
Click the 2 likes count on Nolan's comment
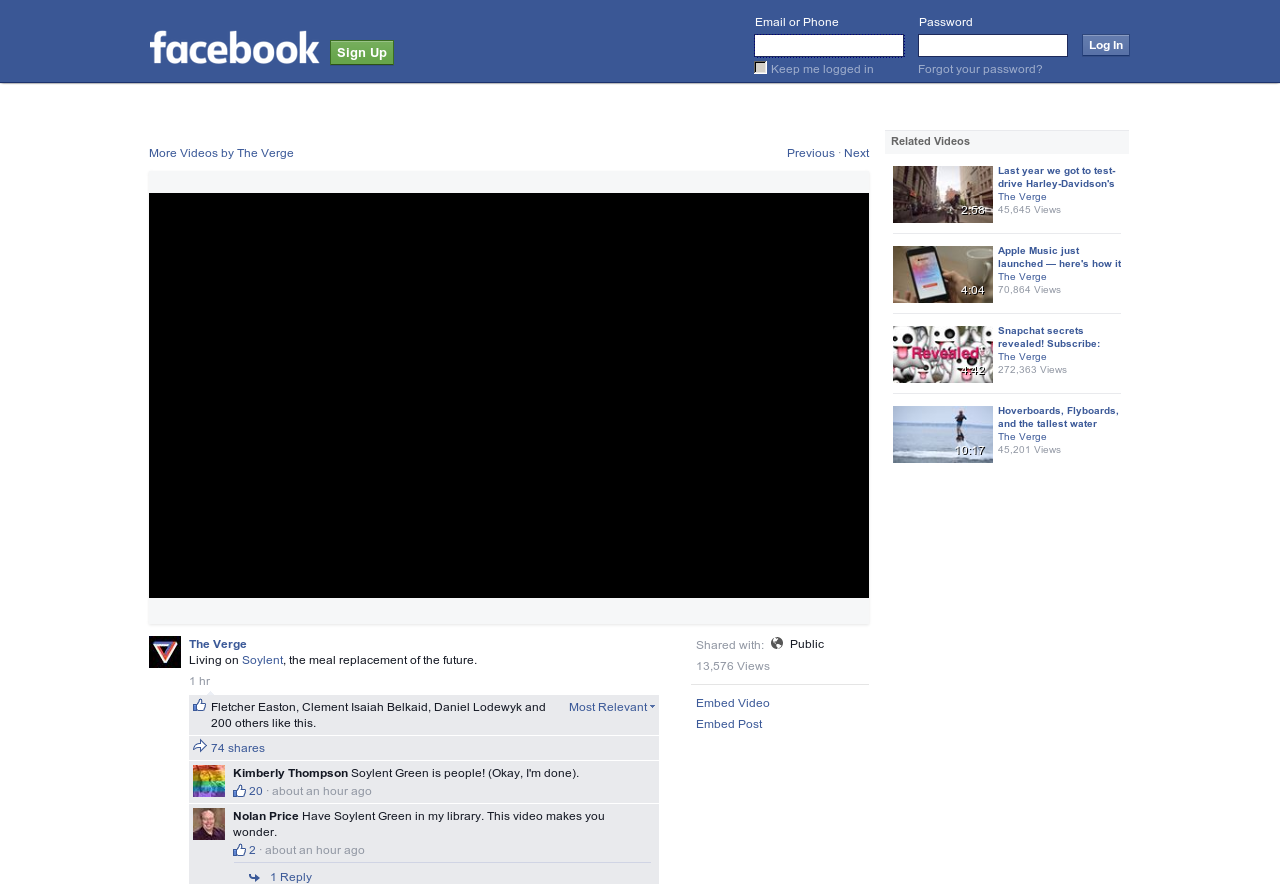click(252, 850)
